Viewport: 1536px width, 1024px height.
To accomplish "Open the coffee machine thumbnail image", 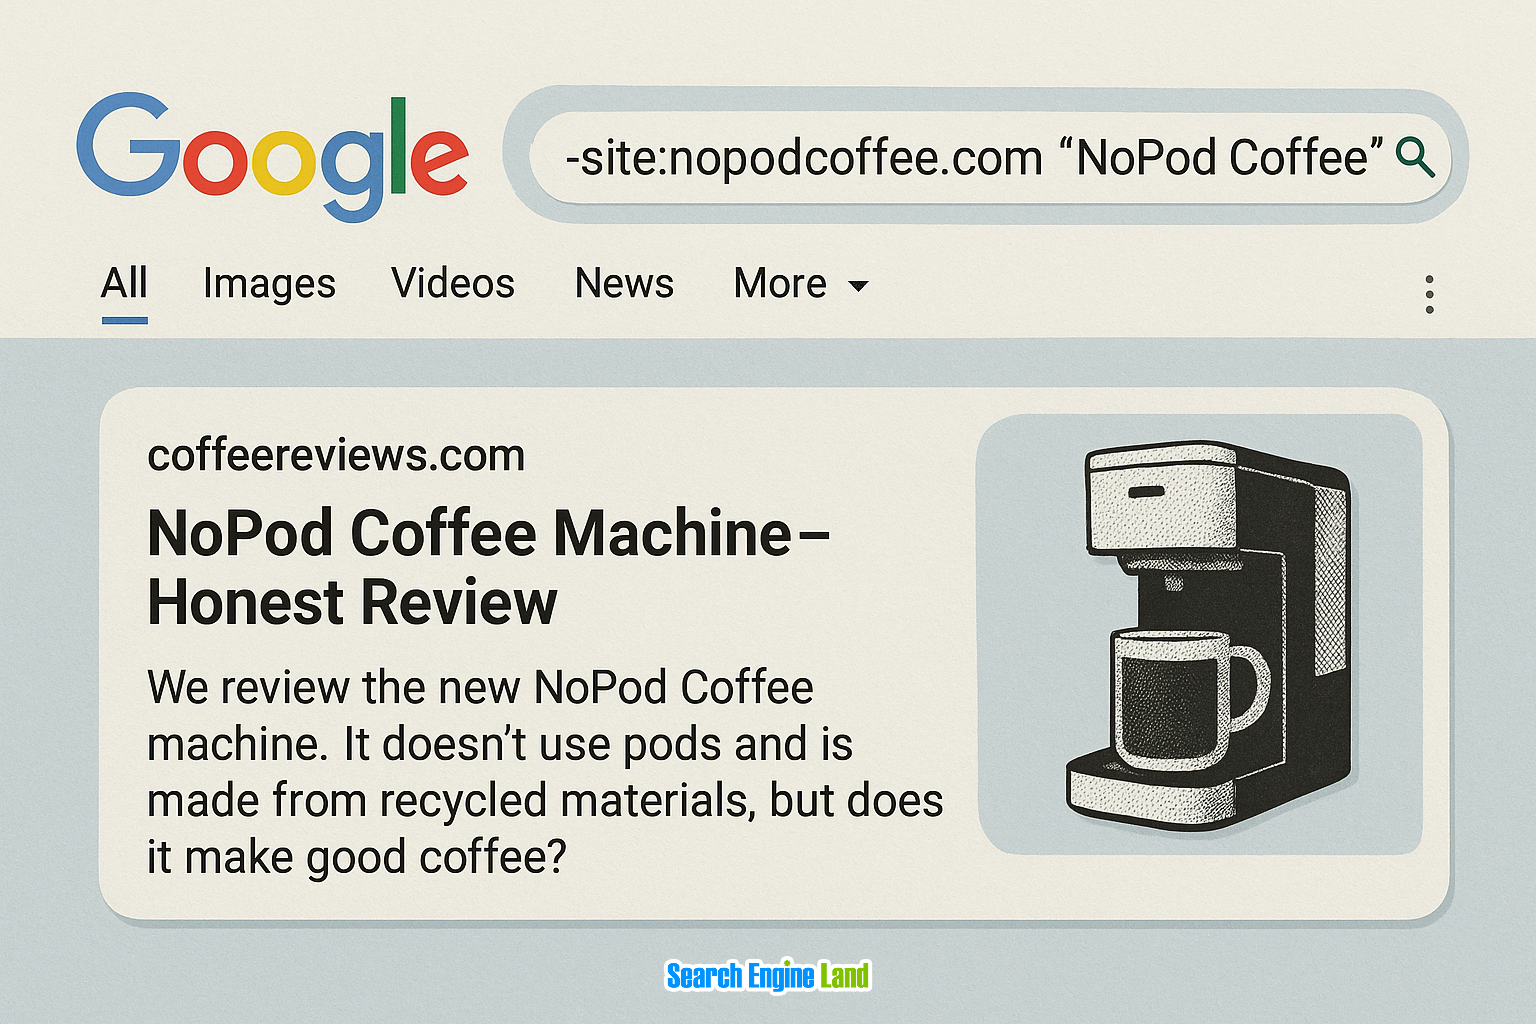I will coord(1200,634).
